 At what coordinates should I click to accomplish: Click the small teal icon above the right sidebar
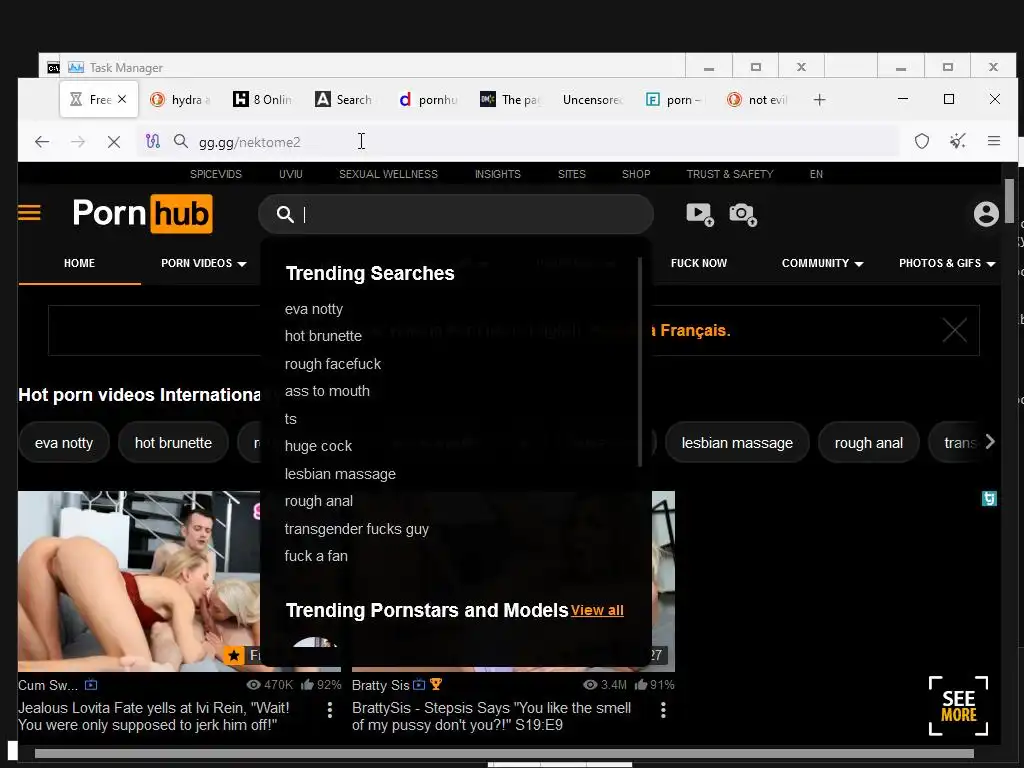tap(989, 499)
